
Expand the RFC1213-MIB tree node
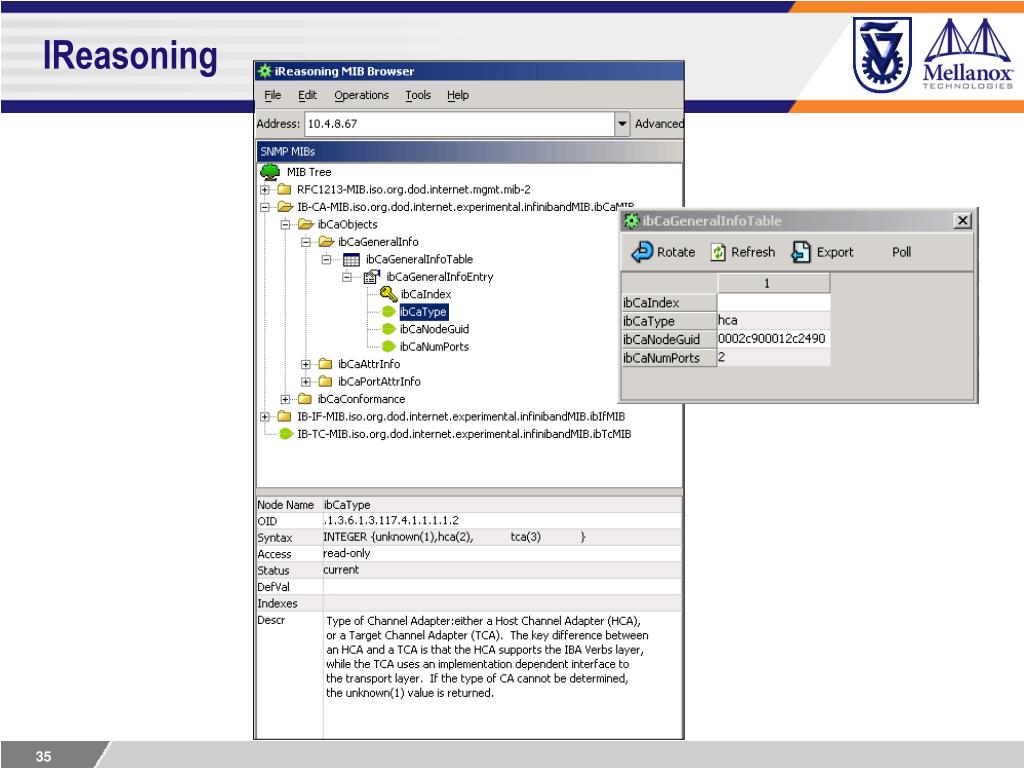point(264,189)
